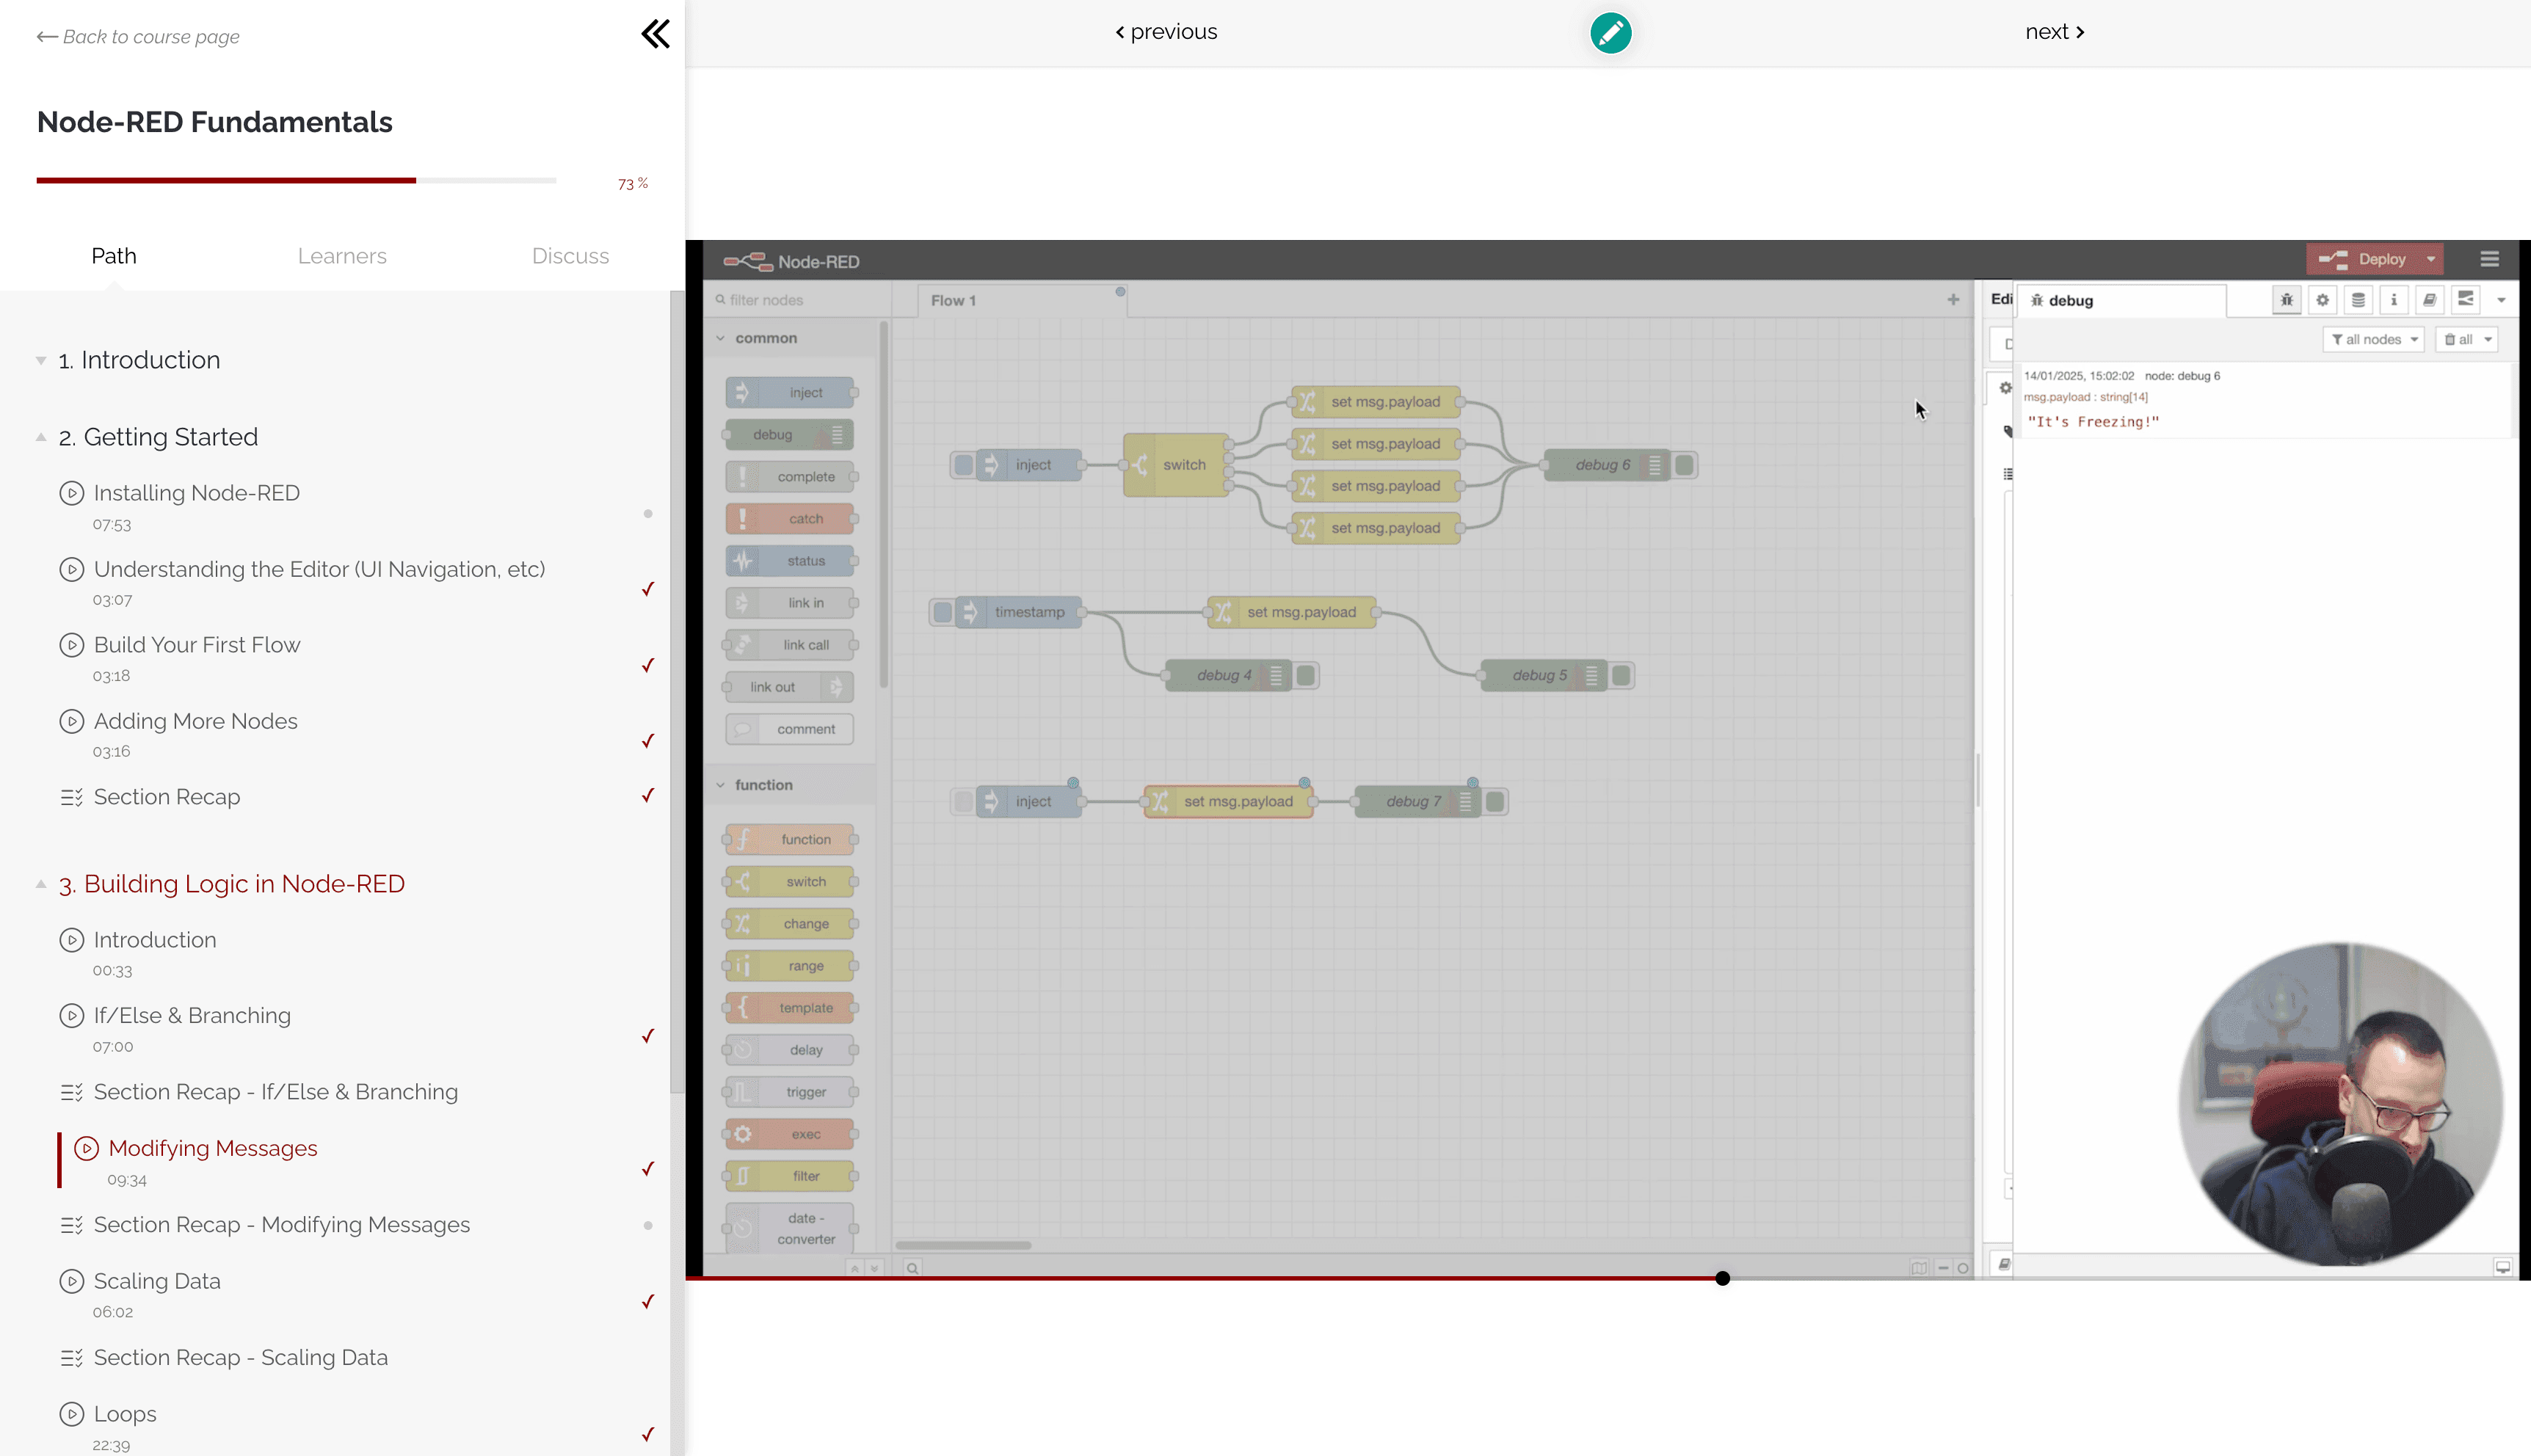The height and width of the screenshot is (1456, 2531).
Task: Open the info panel with the i icon
Action: [2394, 298]
